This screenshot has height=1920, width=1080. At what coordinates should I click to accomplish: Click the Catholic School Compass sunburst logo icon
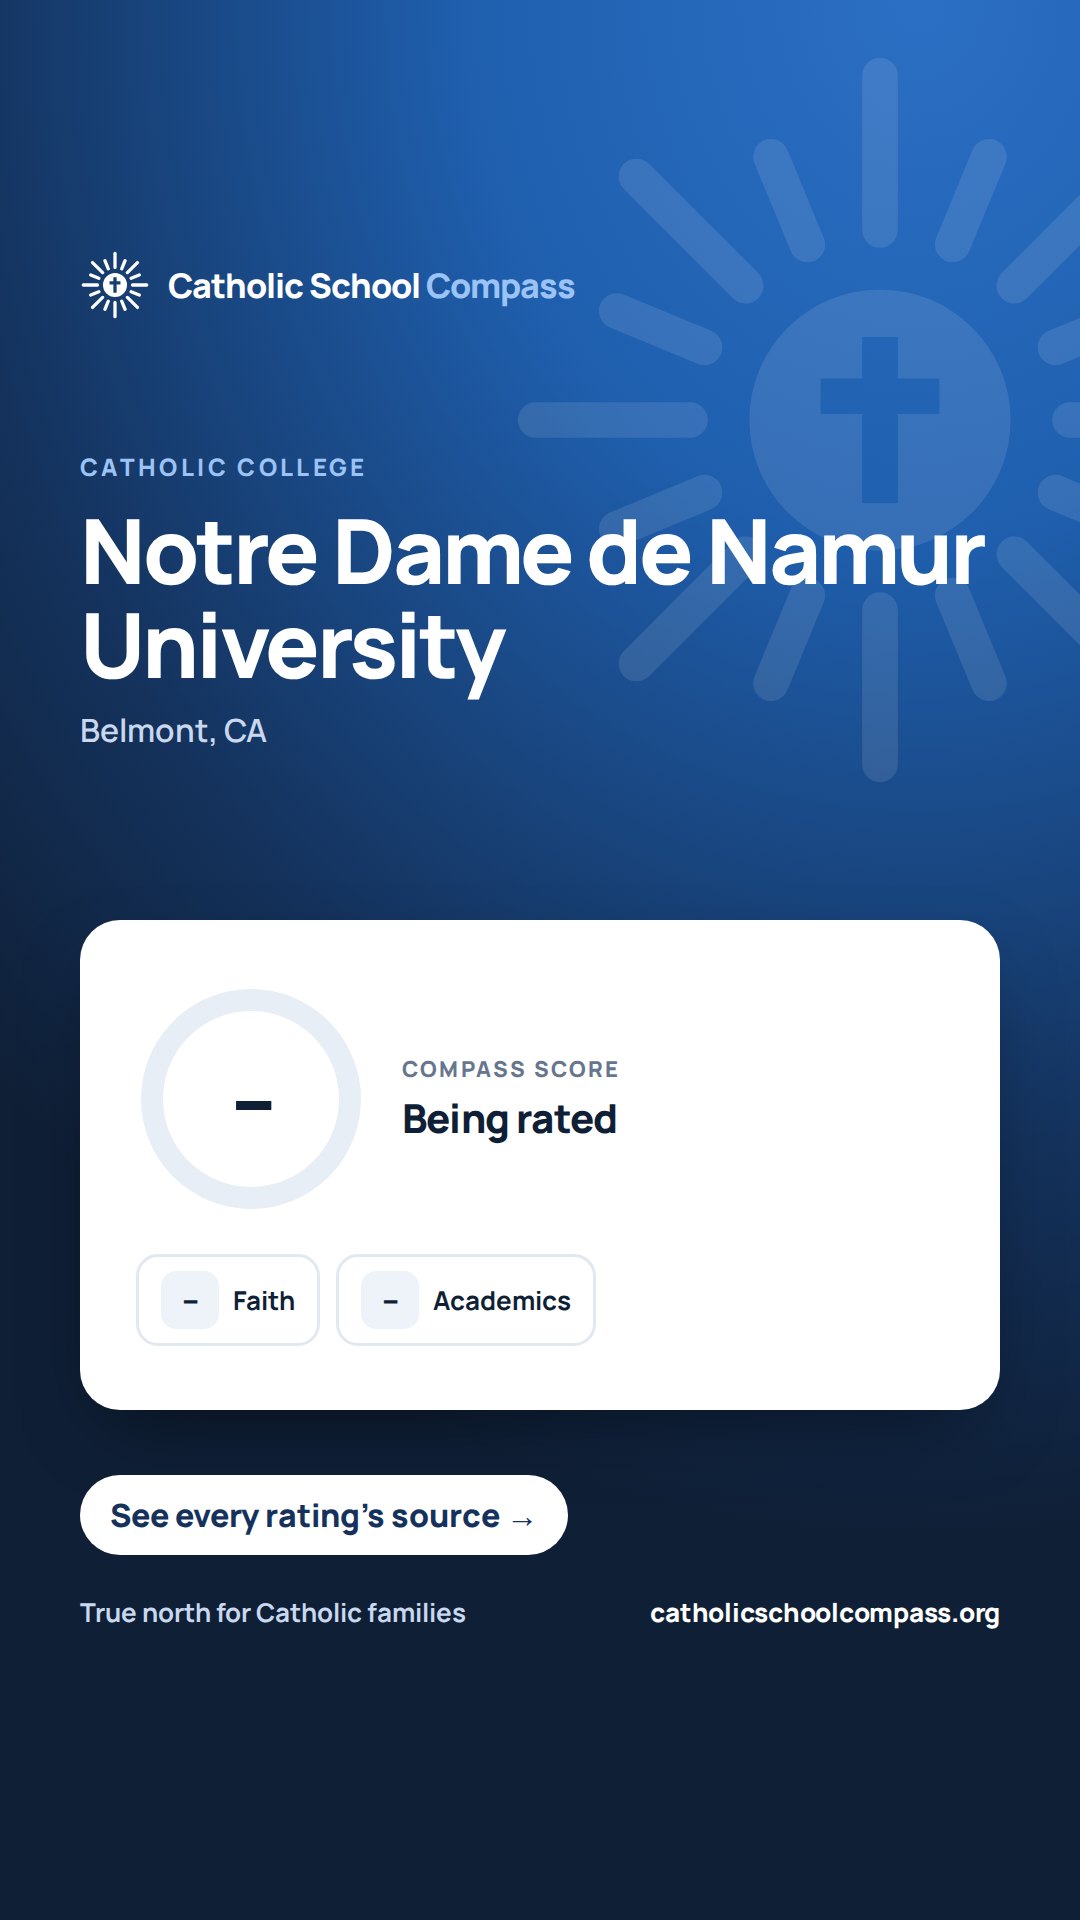[x=115, y=285]
